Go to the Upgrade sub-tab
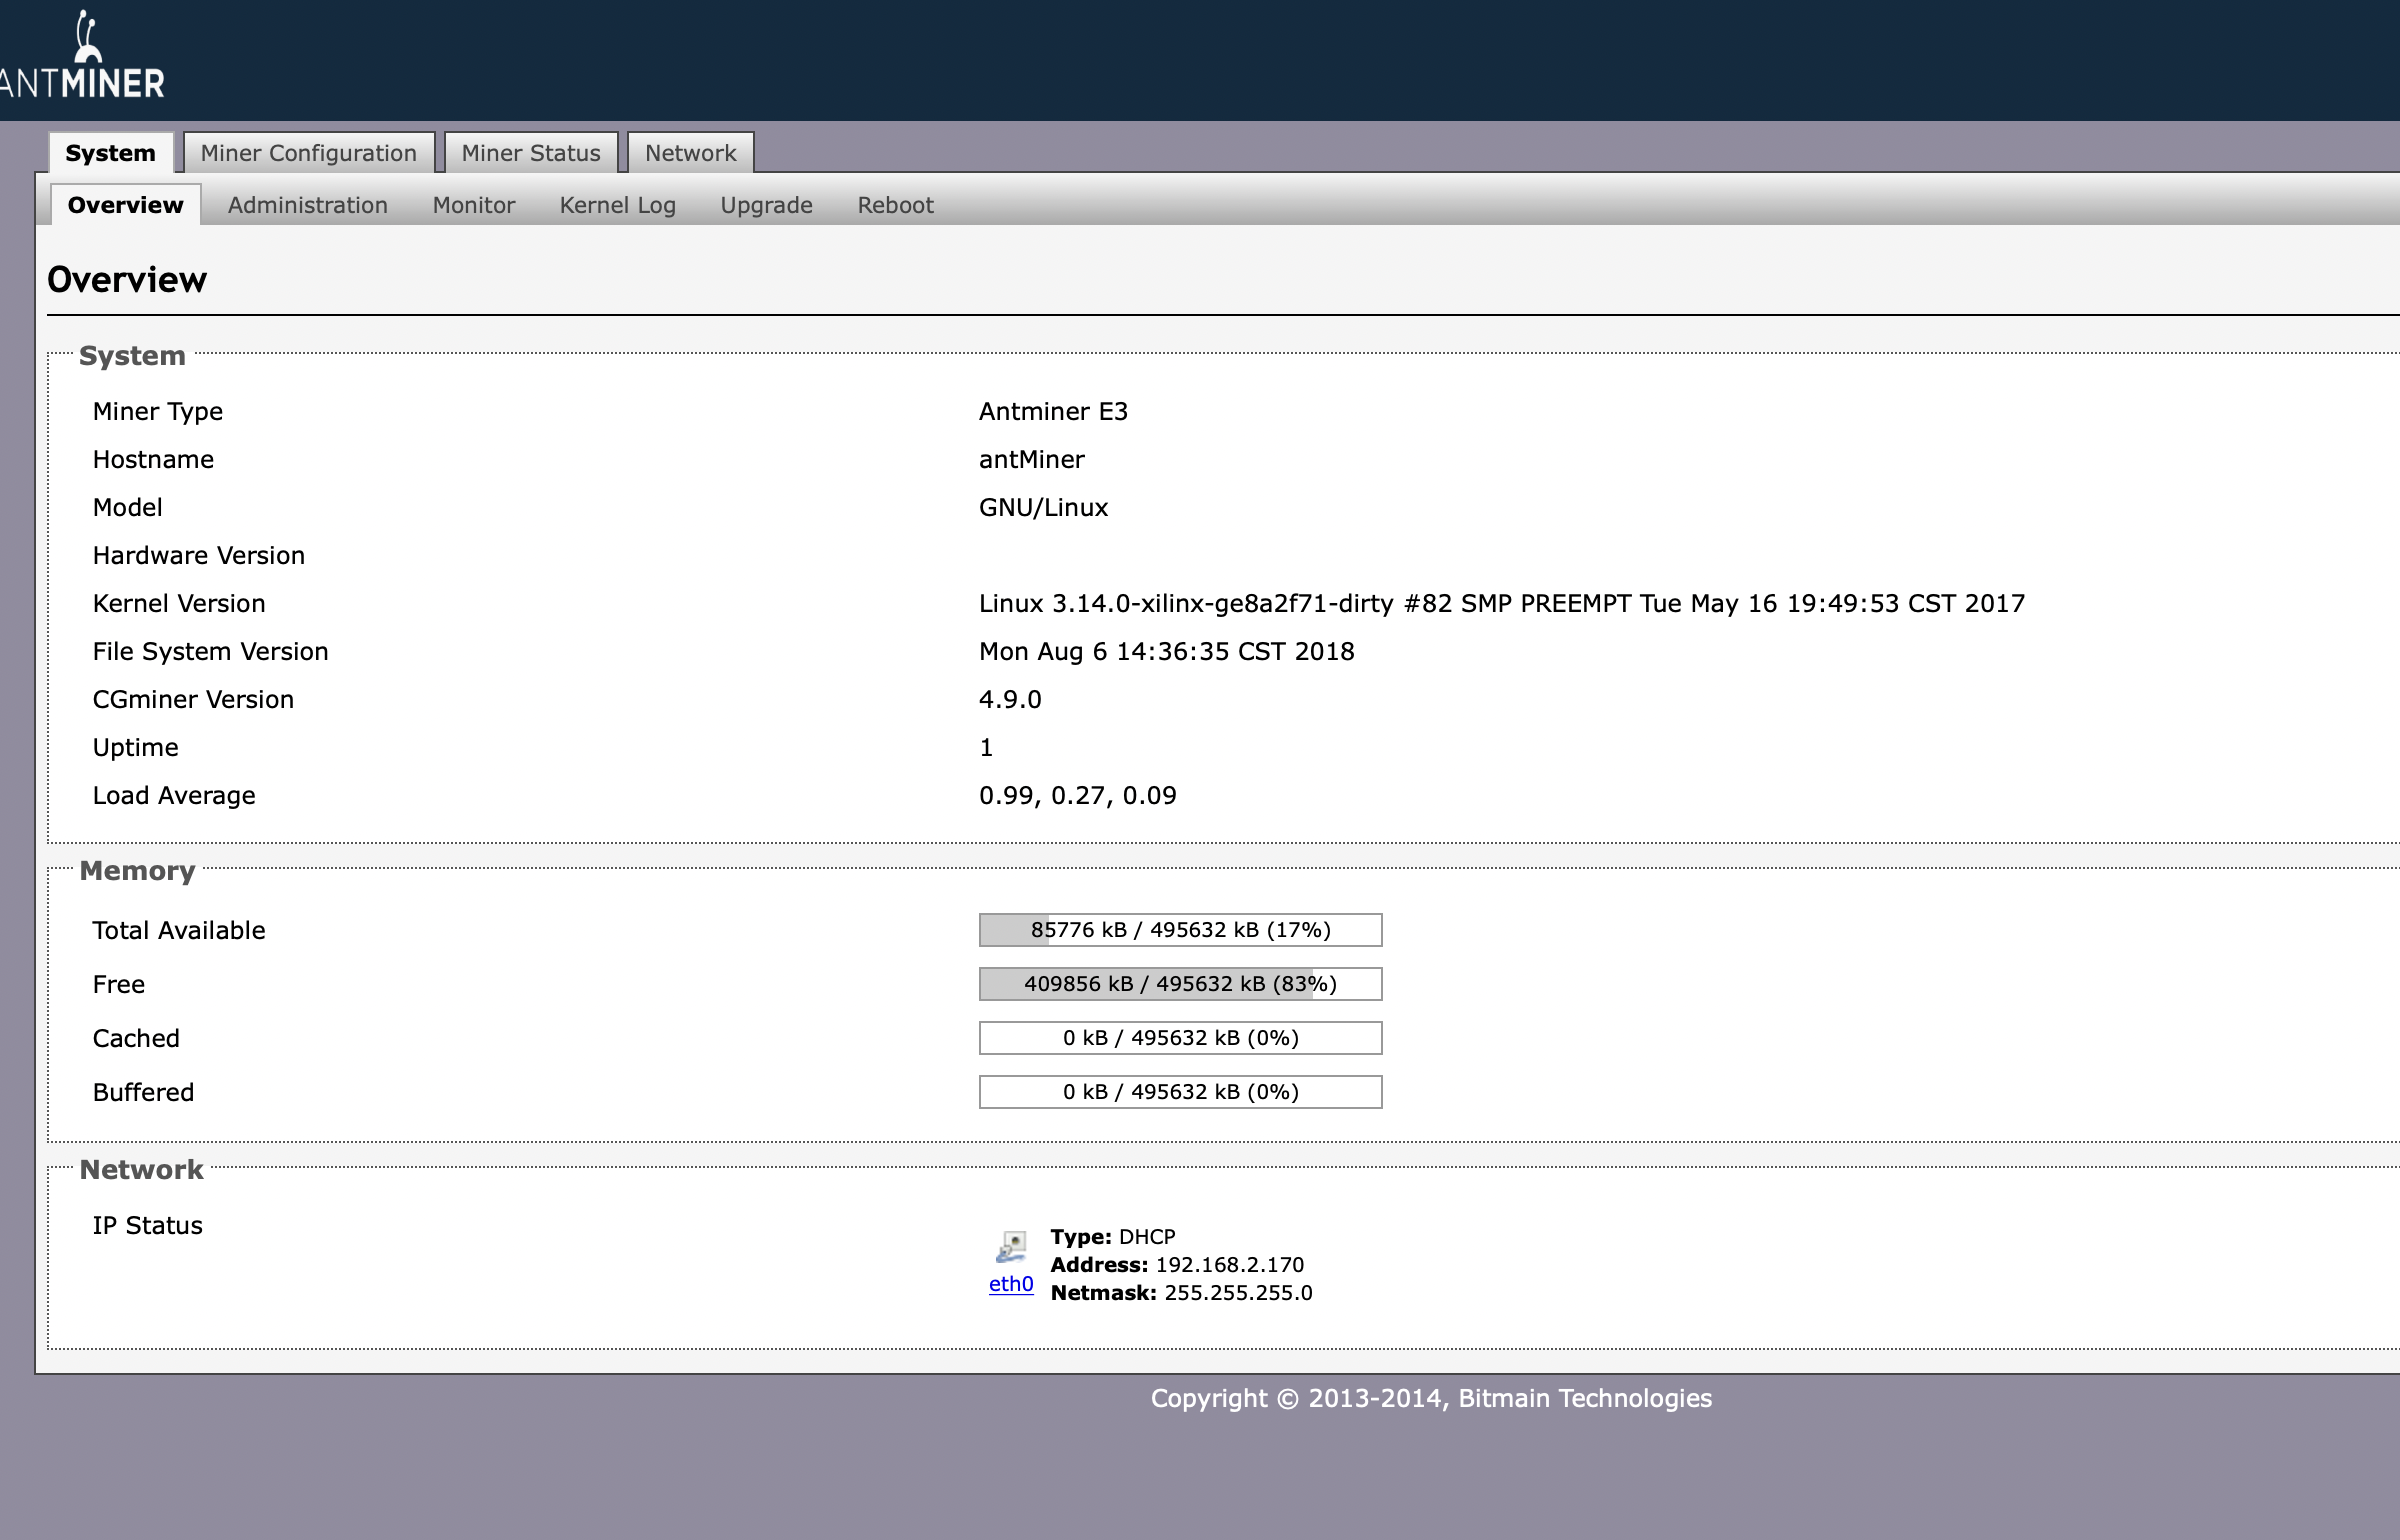The height and width of the screenshot is (1540, 2400). (767, 205)
